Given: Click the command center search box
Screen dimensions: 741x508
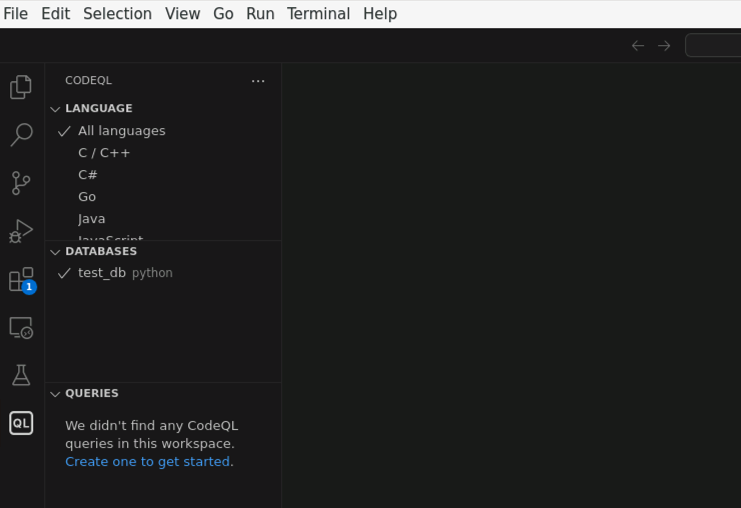Looking at the screenshot, I should pos(714,45).
